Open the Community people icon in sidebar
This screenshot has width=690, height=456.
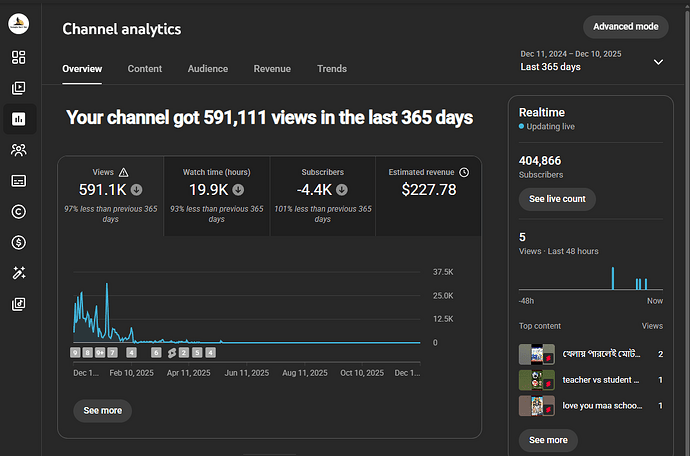[18, 150]
